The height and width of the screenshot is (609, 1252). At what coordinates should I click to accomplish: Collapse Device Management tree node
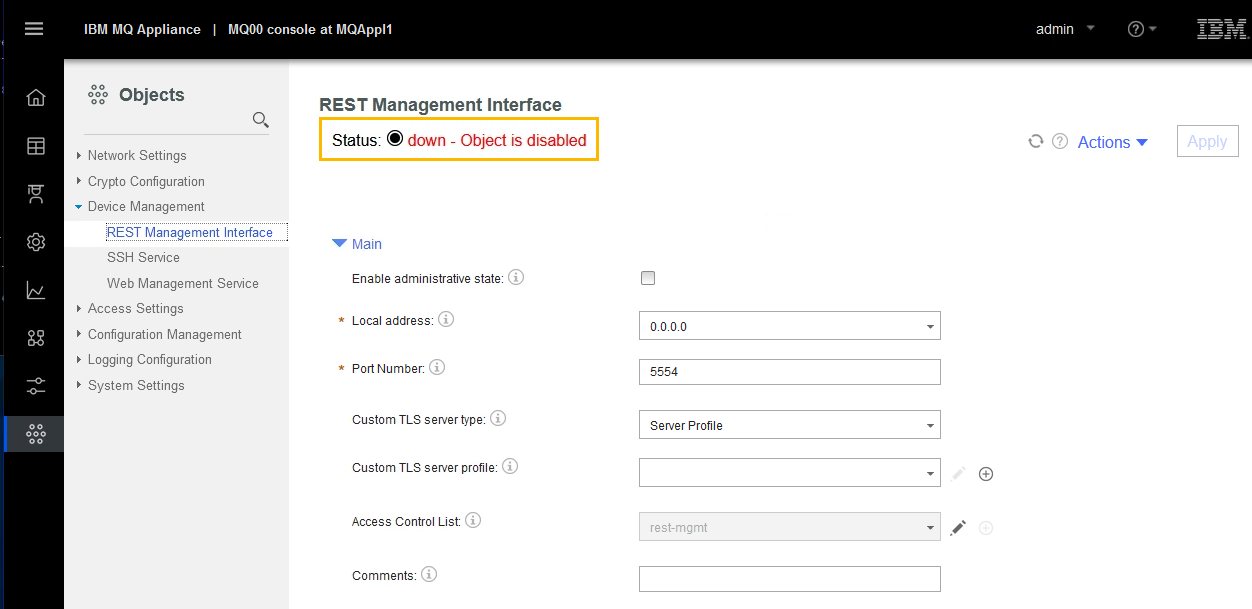click(79, 207)
